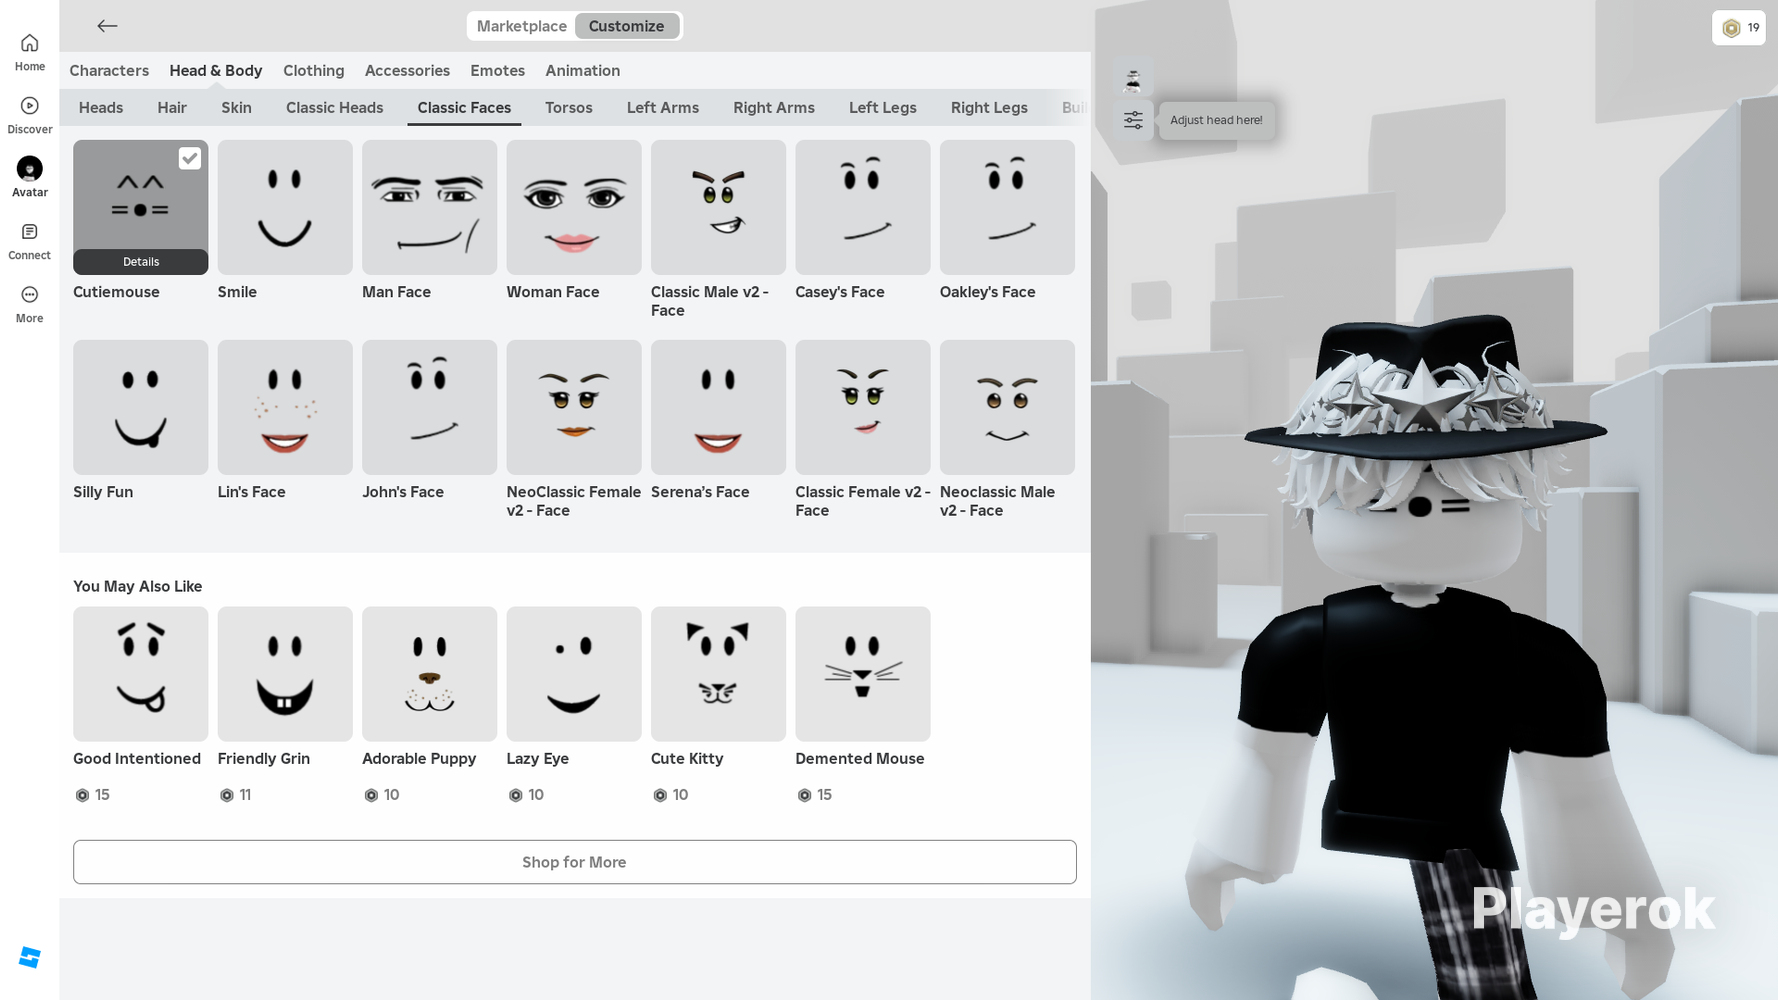Switch to the Right Arms subtab
The width and height of the screenshot is (1778, 1000).
[774, 107]
